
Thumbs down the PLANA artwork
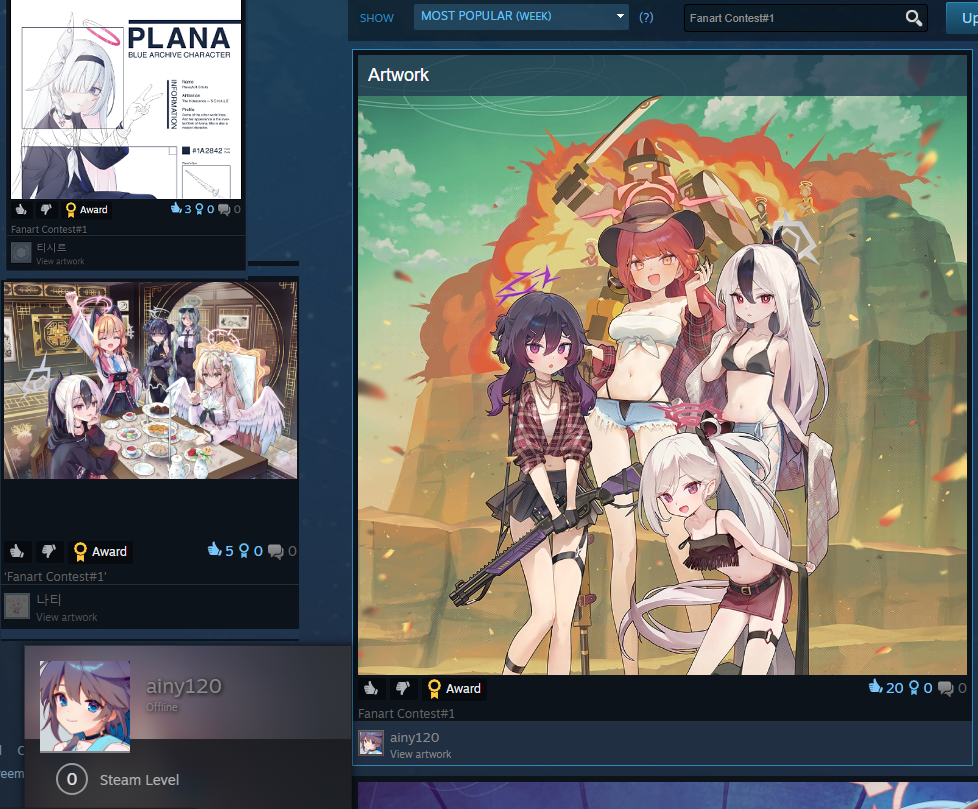46,210
